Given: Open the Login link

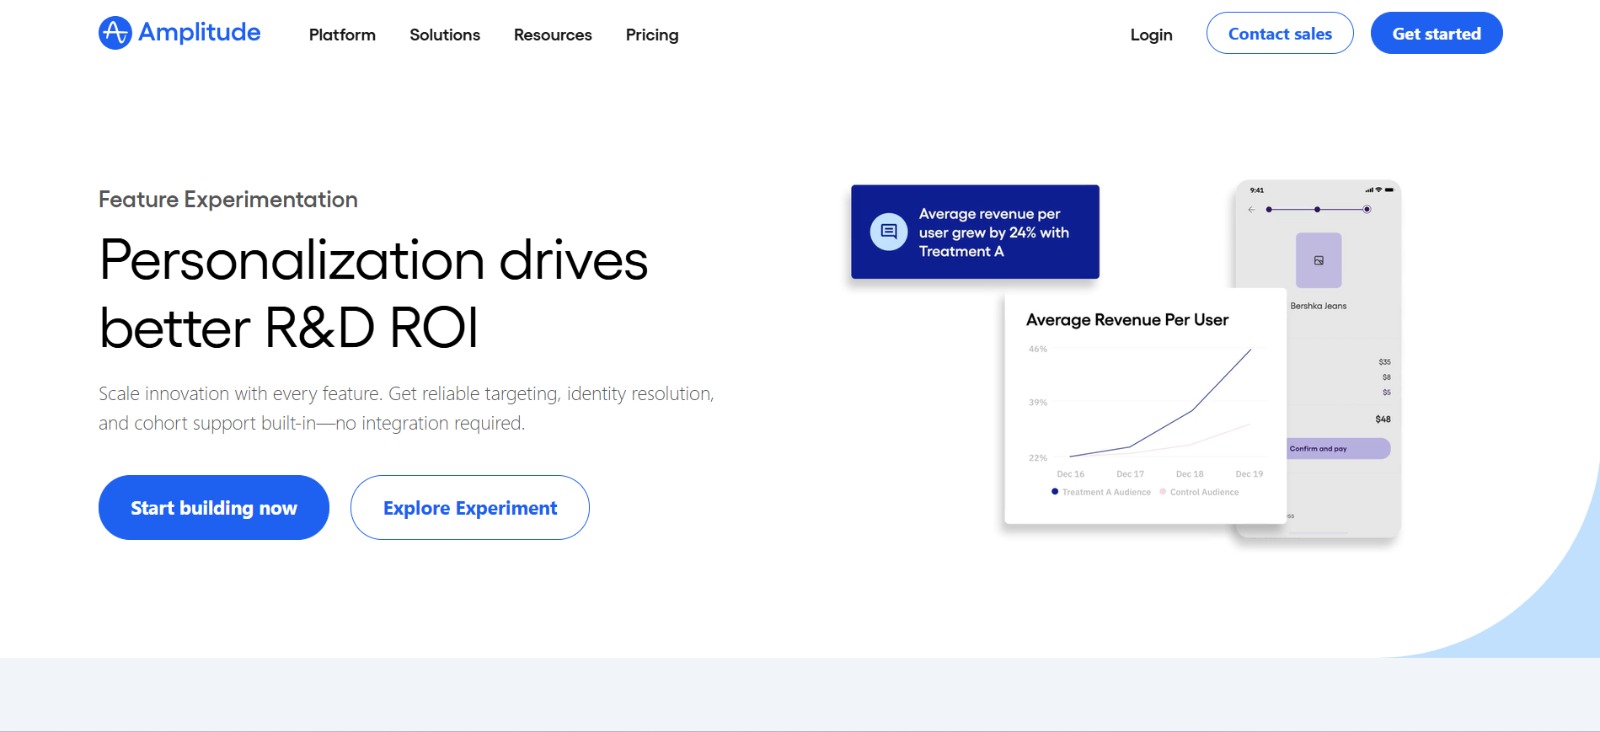Looking at the screenshot, I should point(1151,35).
